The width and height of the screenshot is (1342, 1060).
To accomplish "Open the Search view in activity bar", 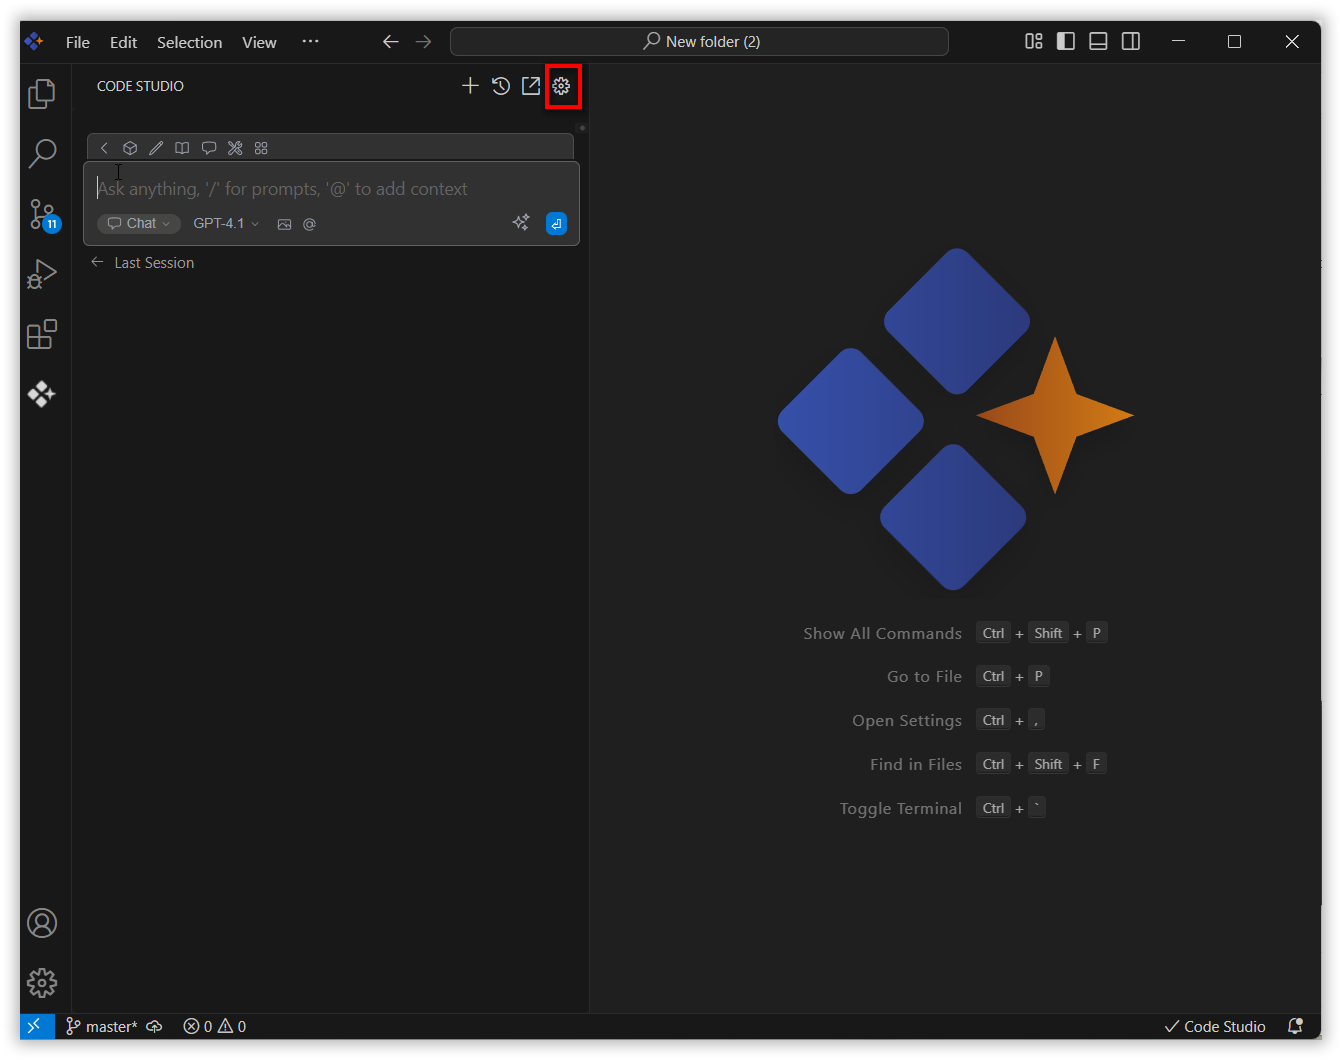I will pos(42,153).
